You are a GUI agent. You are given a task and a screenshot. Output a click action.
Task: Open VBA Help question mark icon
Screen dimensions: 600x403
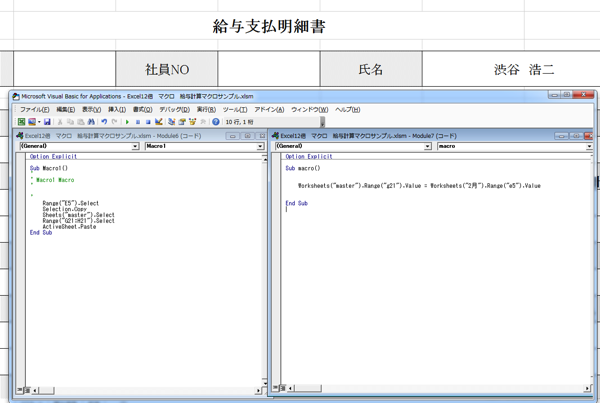click(216, 122)
